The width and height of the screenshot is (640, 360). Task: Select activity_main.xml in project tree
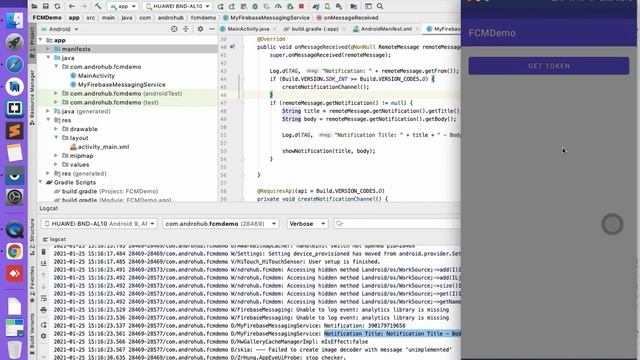103,147
